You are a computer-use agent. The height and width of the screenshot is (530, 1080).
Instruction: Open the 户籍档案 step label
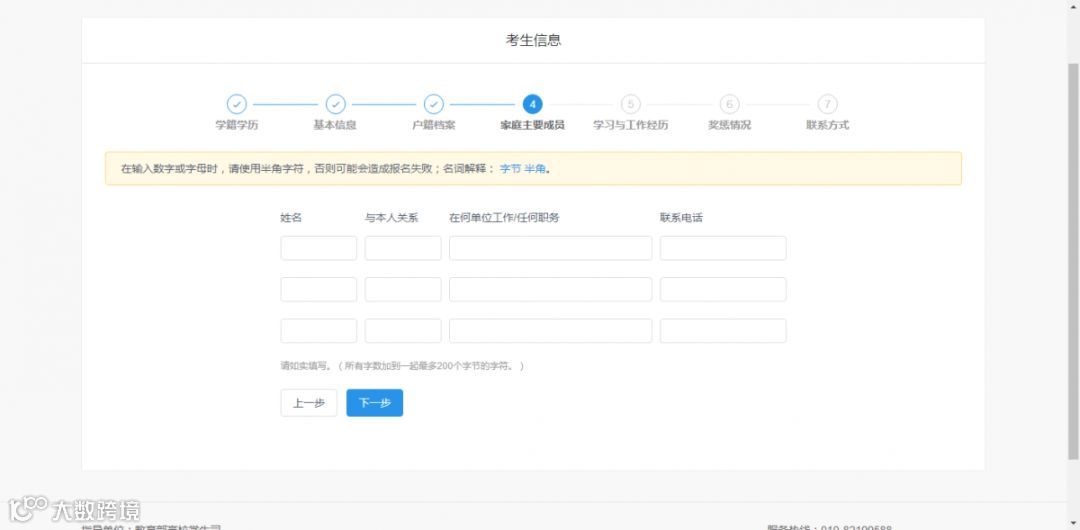coord(433,125)
